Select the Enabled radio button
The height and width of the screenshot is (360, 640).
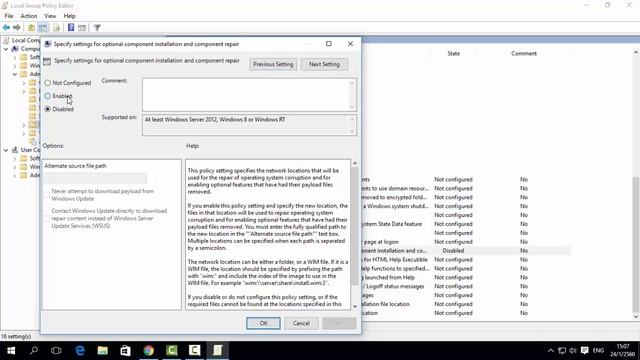pyautogui.click(x=48, y=96)
